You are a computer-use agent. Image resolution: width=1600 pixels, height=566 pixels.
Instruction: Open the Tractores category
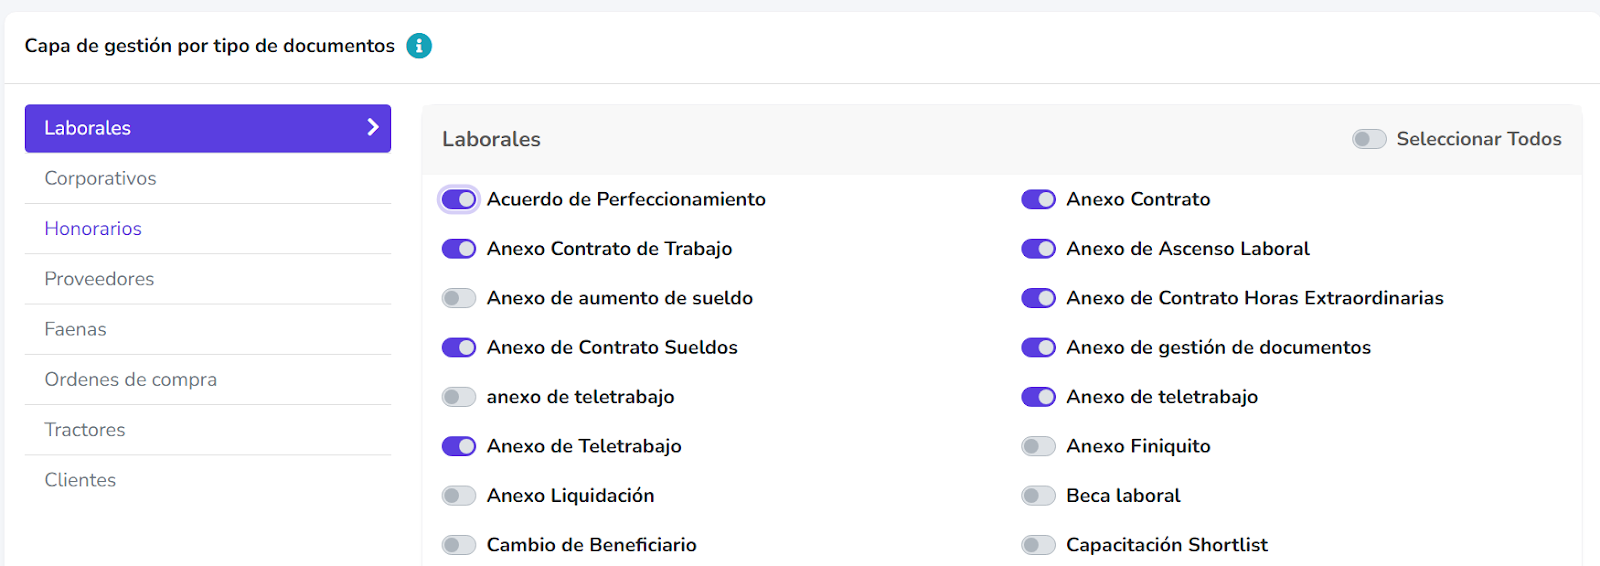point(208,430)
